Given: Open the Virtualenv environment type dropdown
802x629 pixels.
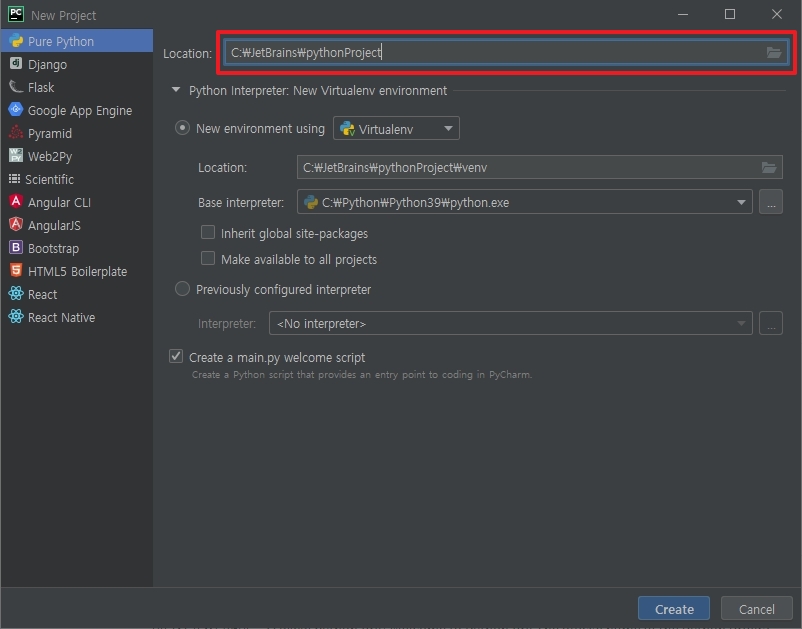Looking at the screenshot, I should [396, 128].
